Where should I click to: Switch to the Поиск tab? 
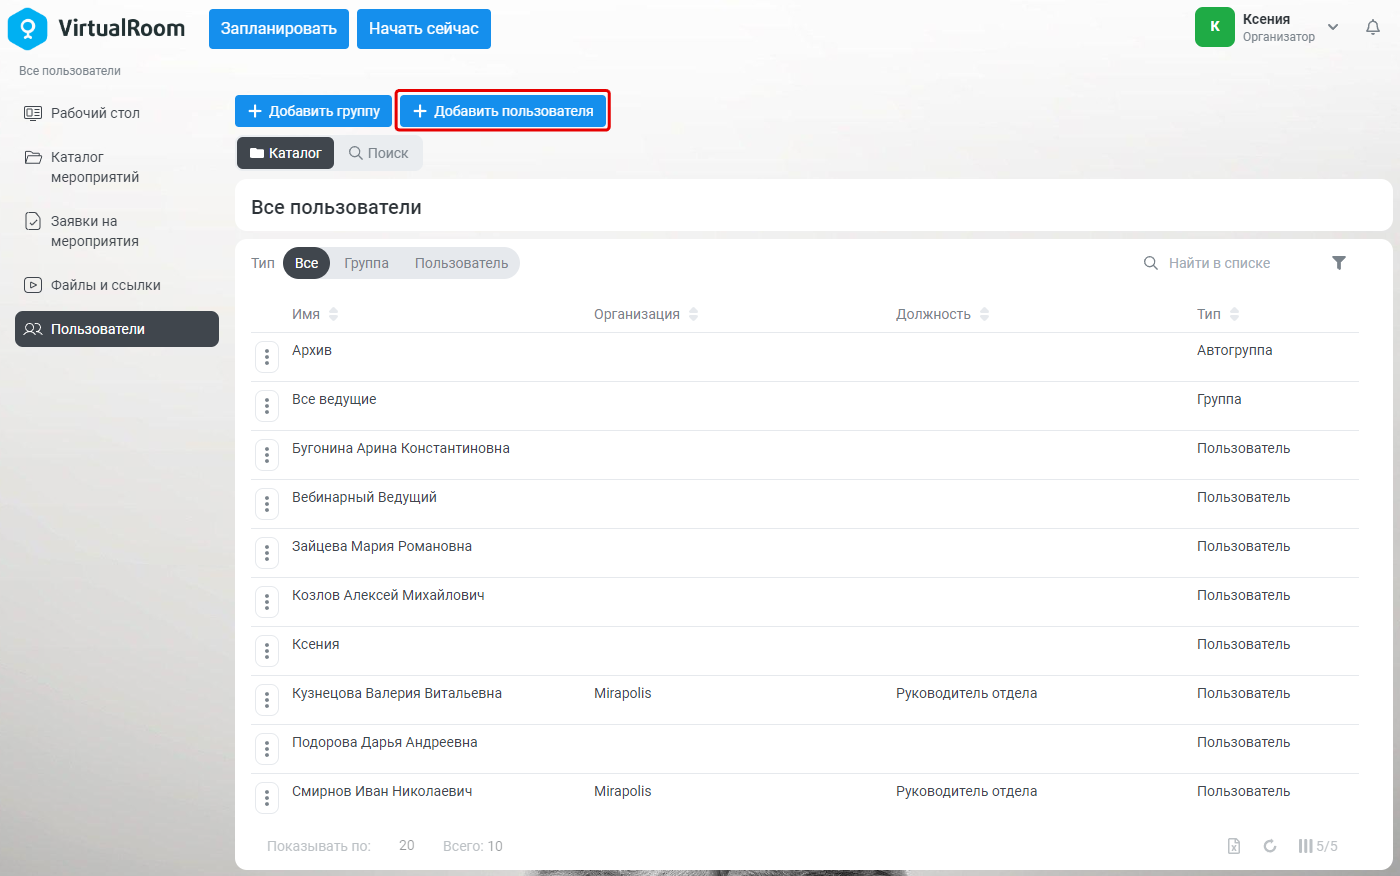[379, 153]
